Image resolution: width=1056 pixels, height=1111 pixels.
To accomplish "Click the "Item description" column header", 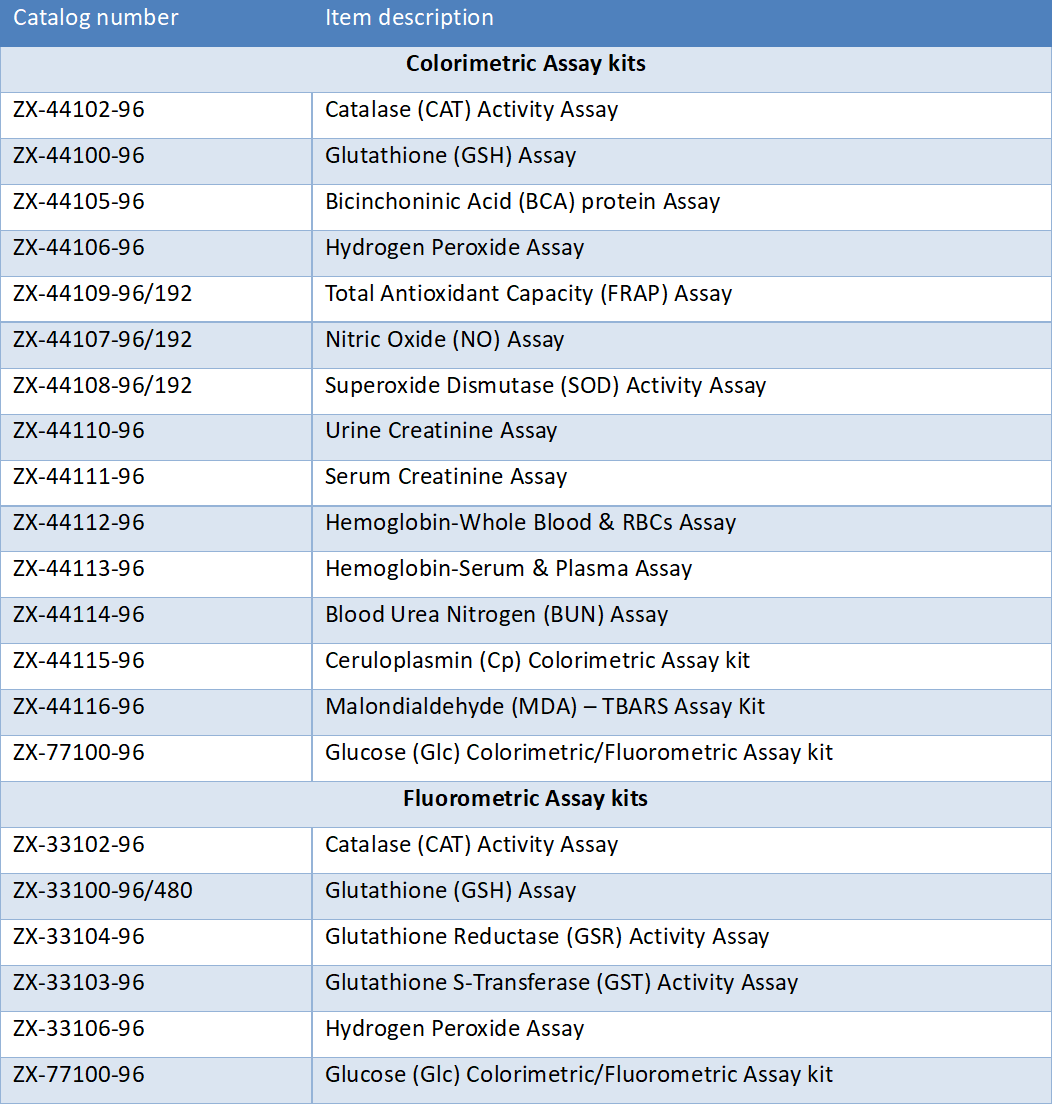I will coord(409,18).
